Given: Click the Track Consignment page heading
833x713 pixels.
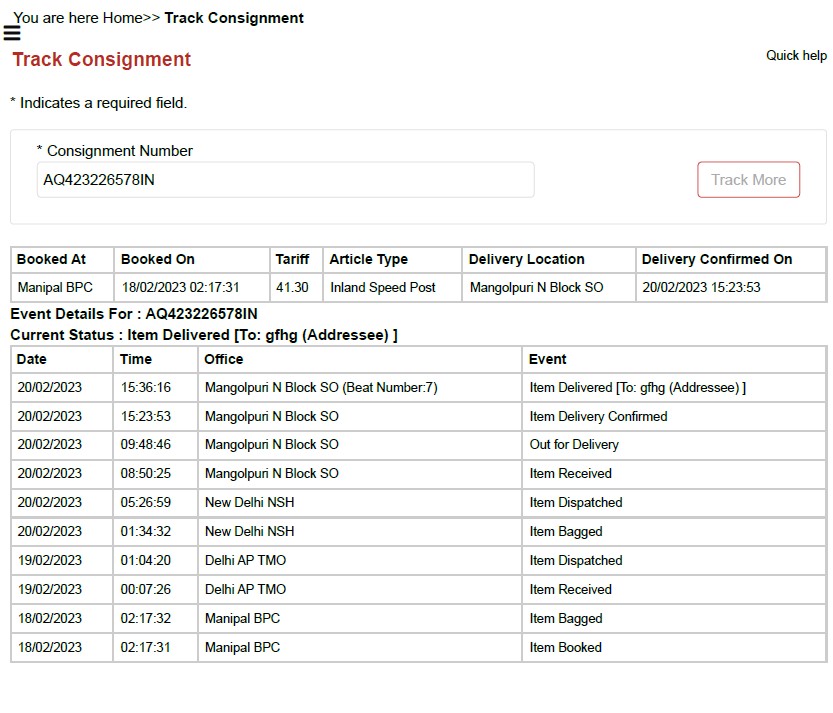Looking at the screenshot, I should 101,60.
